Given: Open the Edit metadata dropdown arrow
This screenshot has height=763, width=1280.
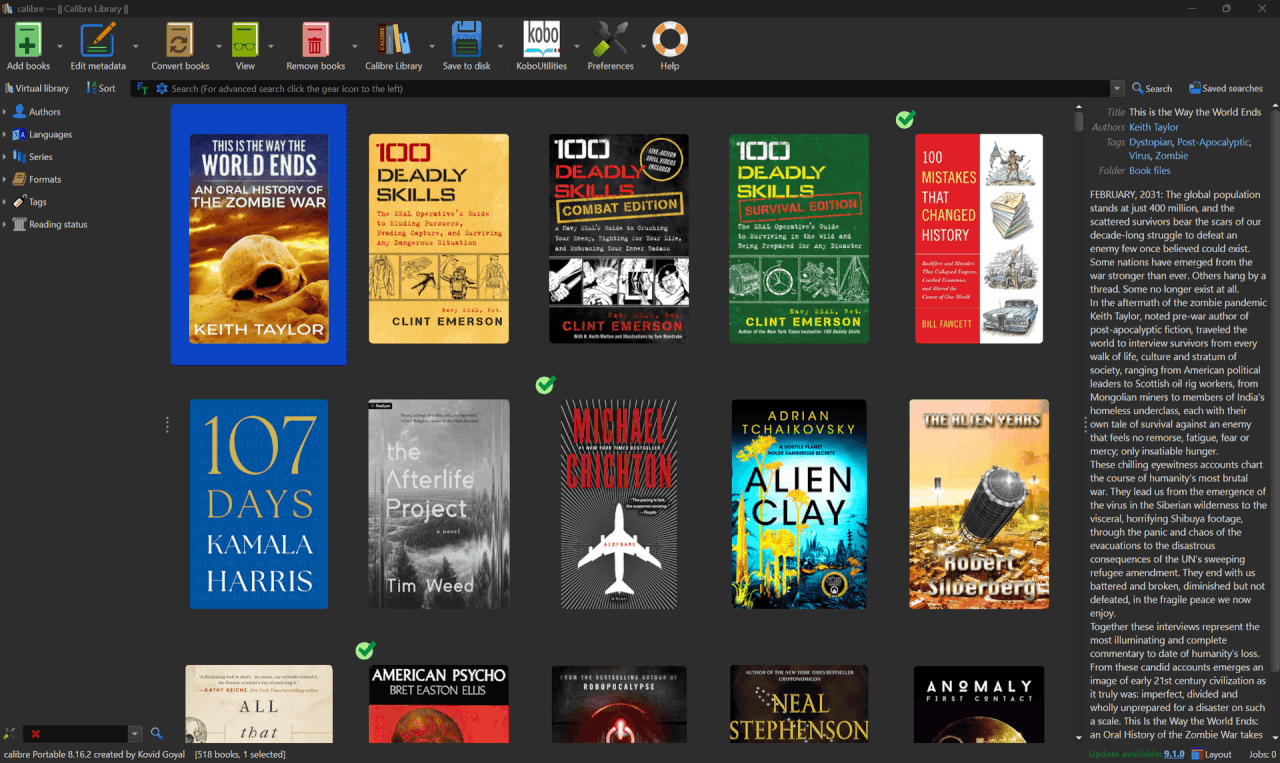Looking at the screenshot, I should [136, 46].
